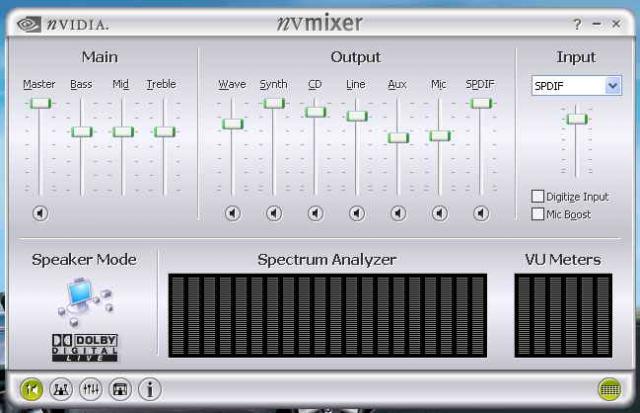Image resolution: width=640 pixels, height=413 pixels.
Task: Click the Mic slider handle
Action: coord(440,135)
